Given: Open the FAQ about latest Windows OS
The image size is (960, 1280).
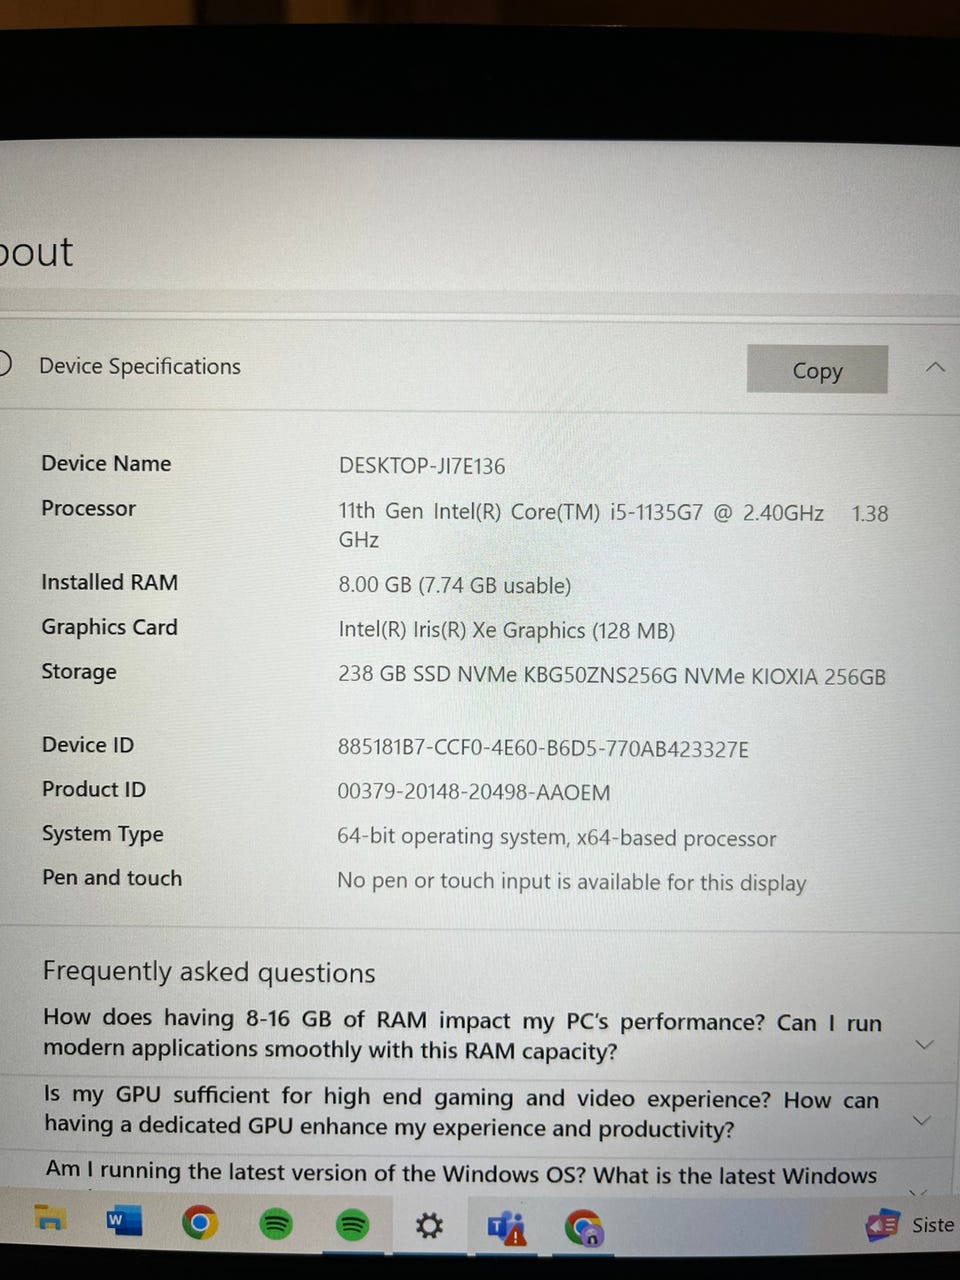Looking at the screenshot, I should click(x=462, y=1174).
